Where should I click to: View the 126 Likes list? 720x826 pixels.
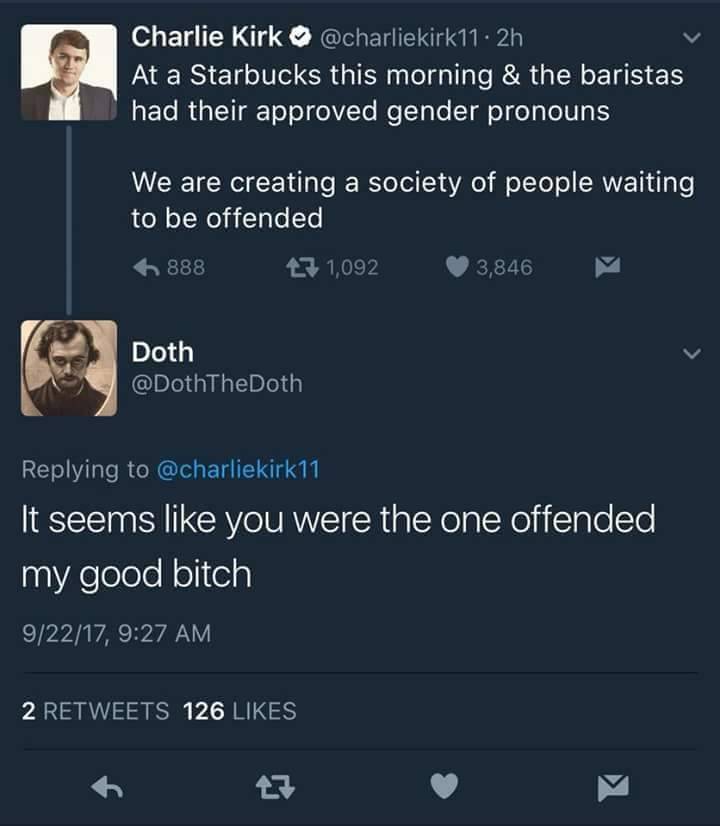click(x=240, y=711)
